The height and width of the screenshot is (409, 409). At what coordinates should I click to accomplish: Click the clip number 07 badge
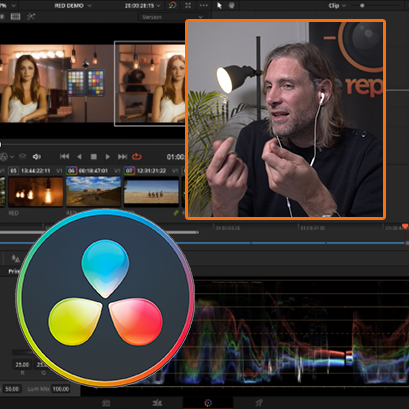[129, 171]
